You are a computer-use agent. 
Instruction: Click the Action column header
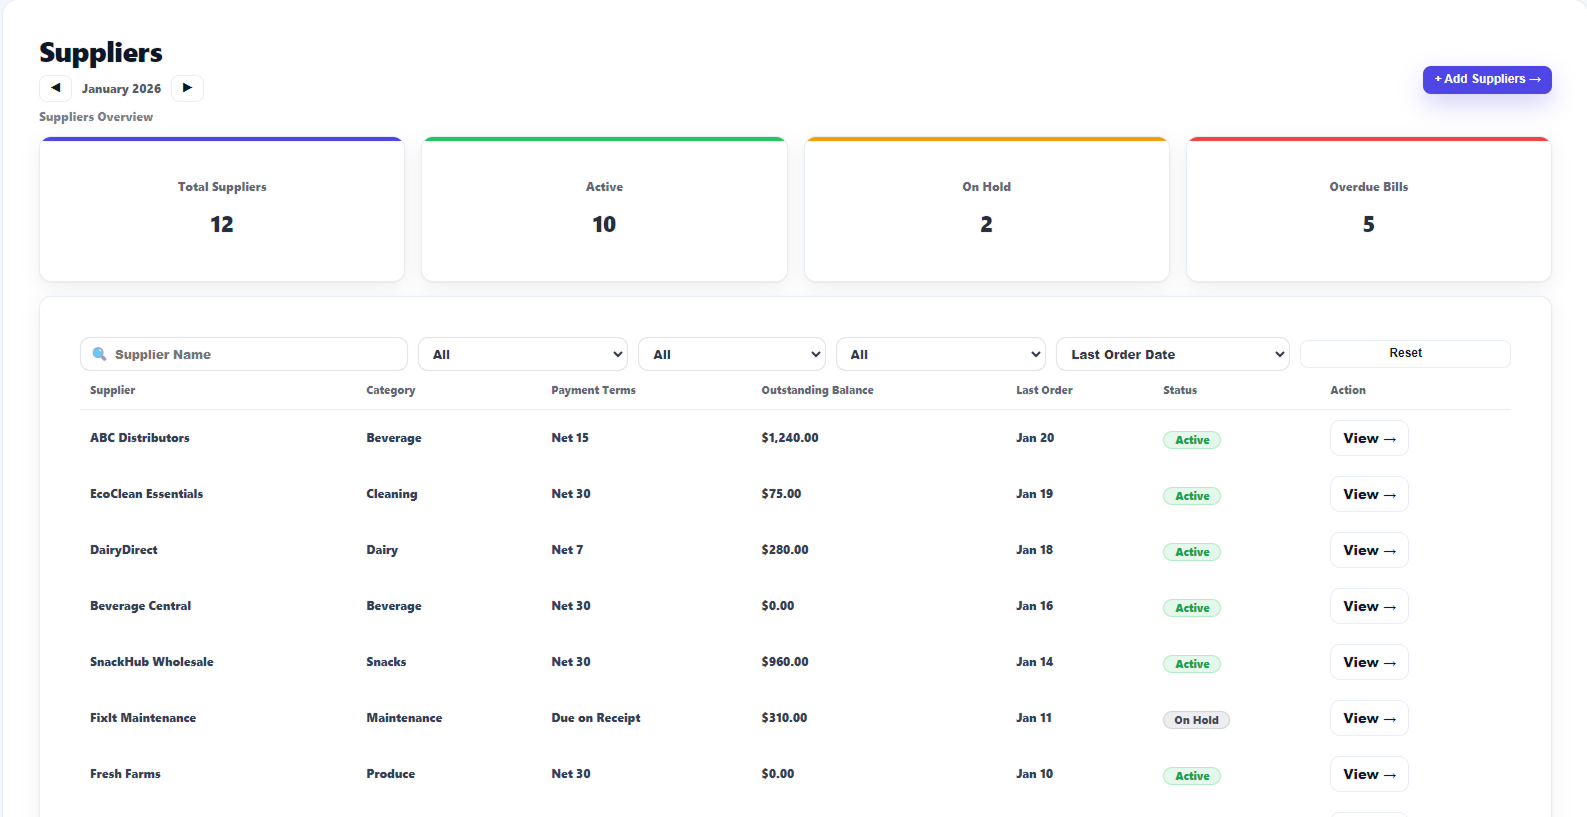[1348, 390]
